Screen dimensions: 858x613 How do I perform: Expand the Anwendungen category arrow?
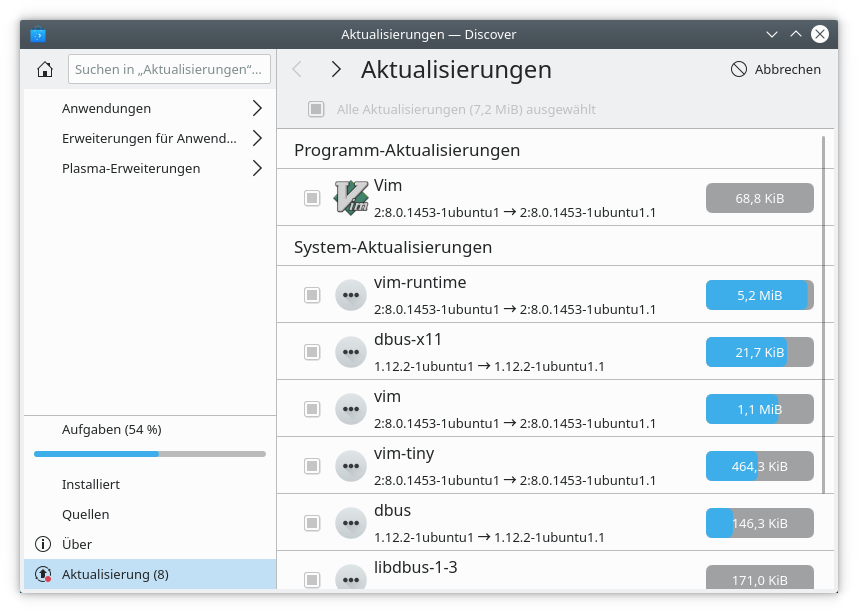(257, 108)
